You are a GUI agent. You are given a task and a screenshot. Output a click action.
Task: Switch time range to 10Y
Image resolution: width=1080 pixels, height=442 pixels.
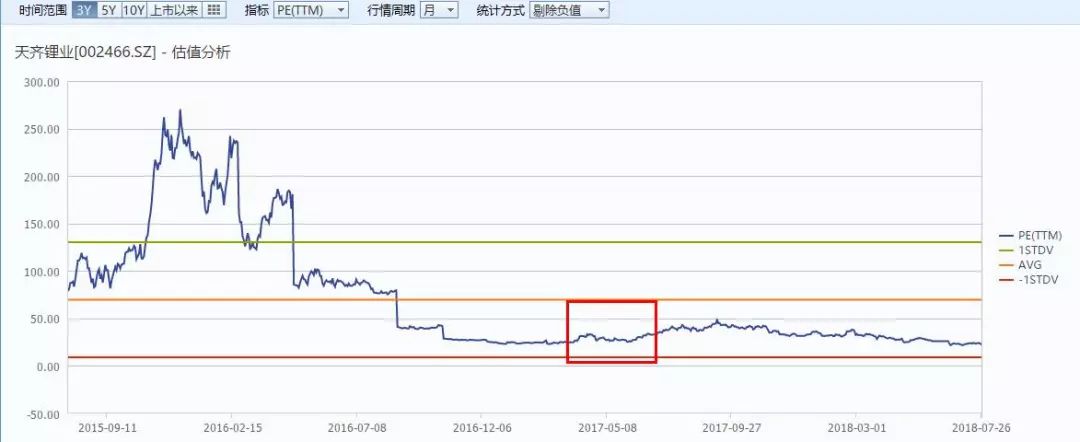coord(134,10)
